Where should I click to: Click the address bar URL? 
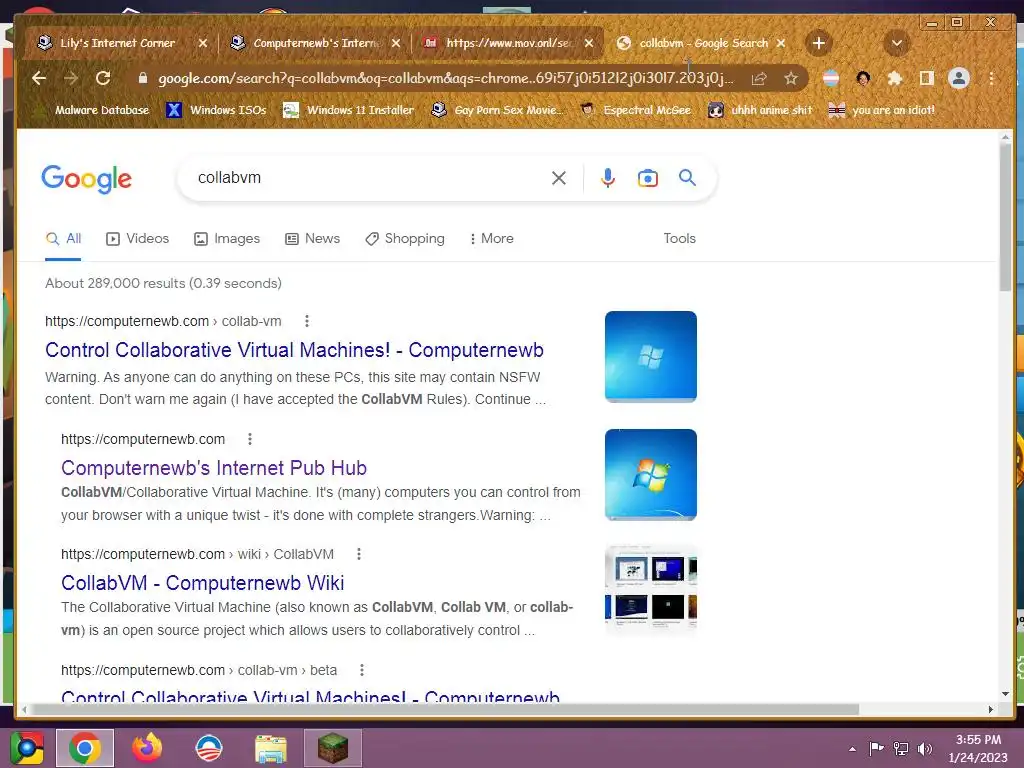coord(445,78)
